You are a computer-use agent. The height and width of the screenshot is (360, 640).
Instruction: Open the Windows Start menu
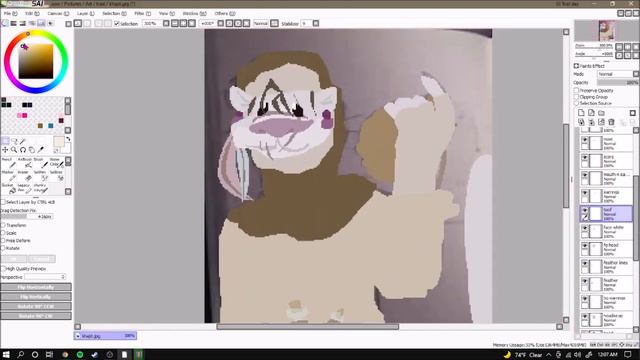coord(6,355)
